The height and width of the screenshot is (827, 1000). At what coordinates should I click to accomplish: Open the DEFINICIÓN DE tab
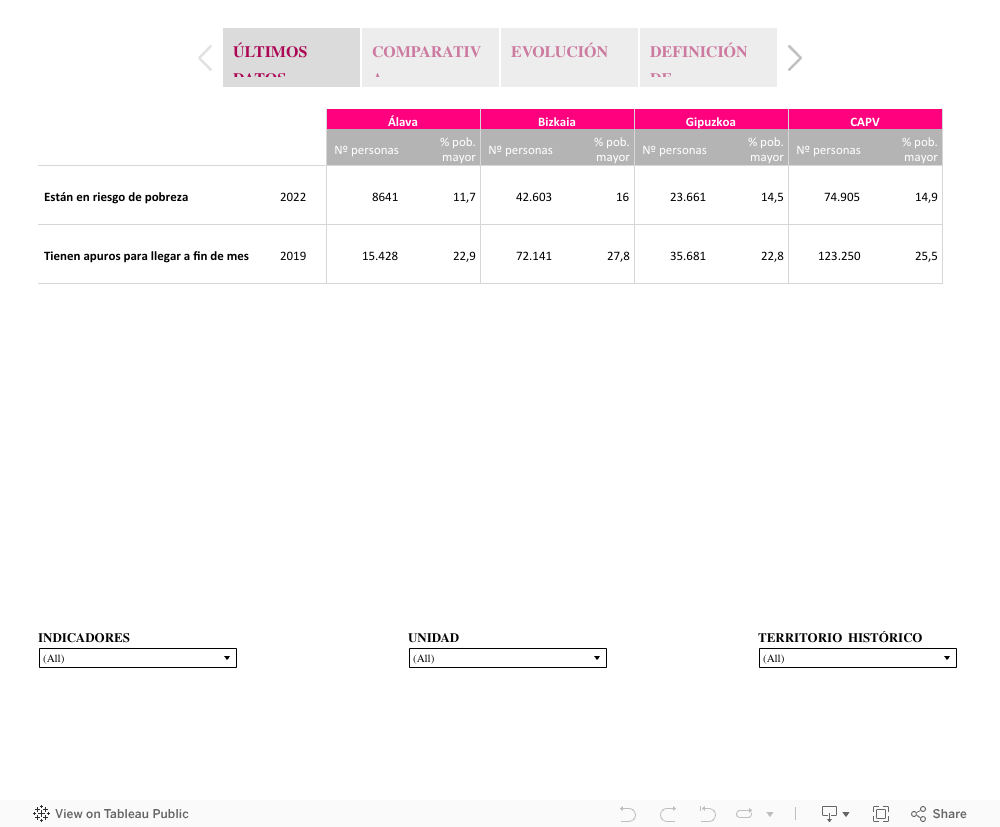(707, 58)
